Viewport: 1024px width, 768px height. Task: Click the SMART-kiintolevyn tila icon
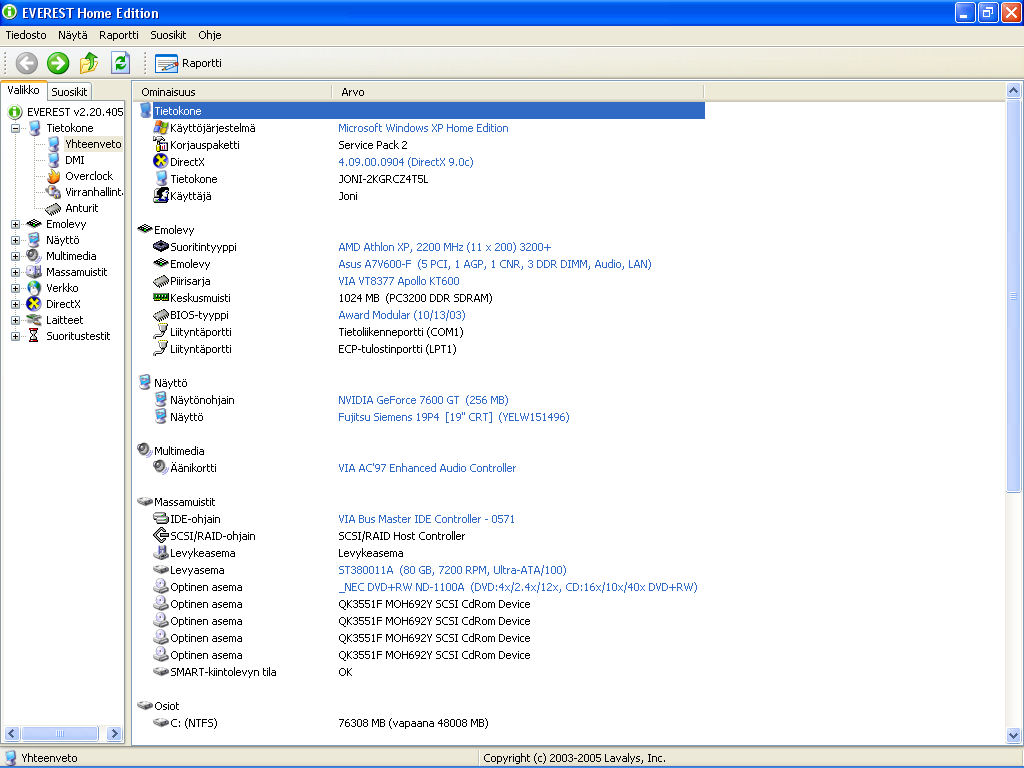click(x=161, y=671)
